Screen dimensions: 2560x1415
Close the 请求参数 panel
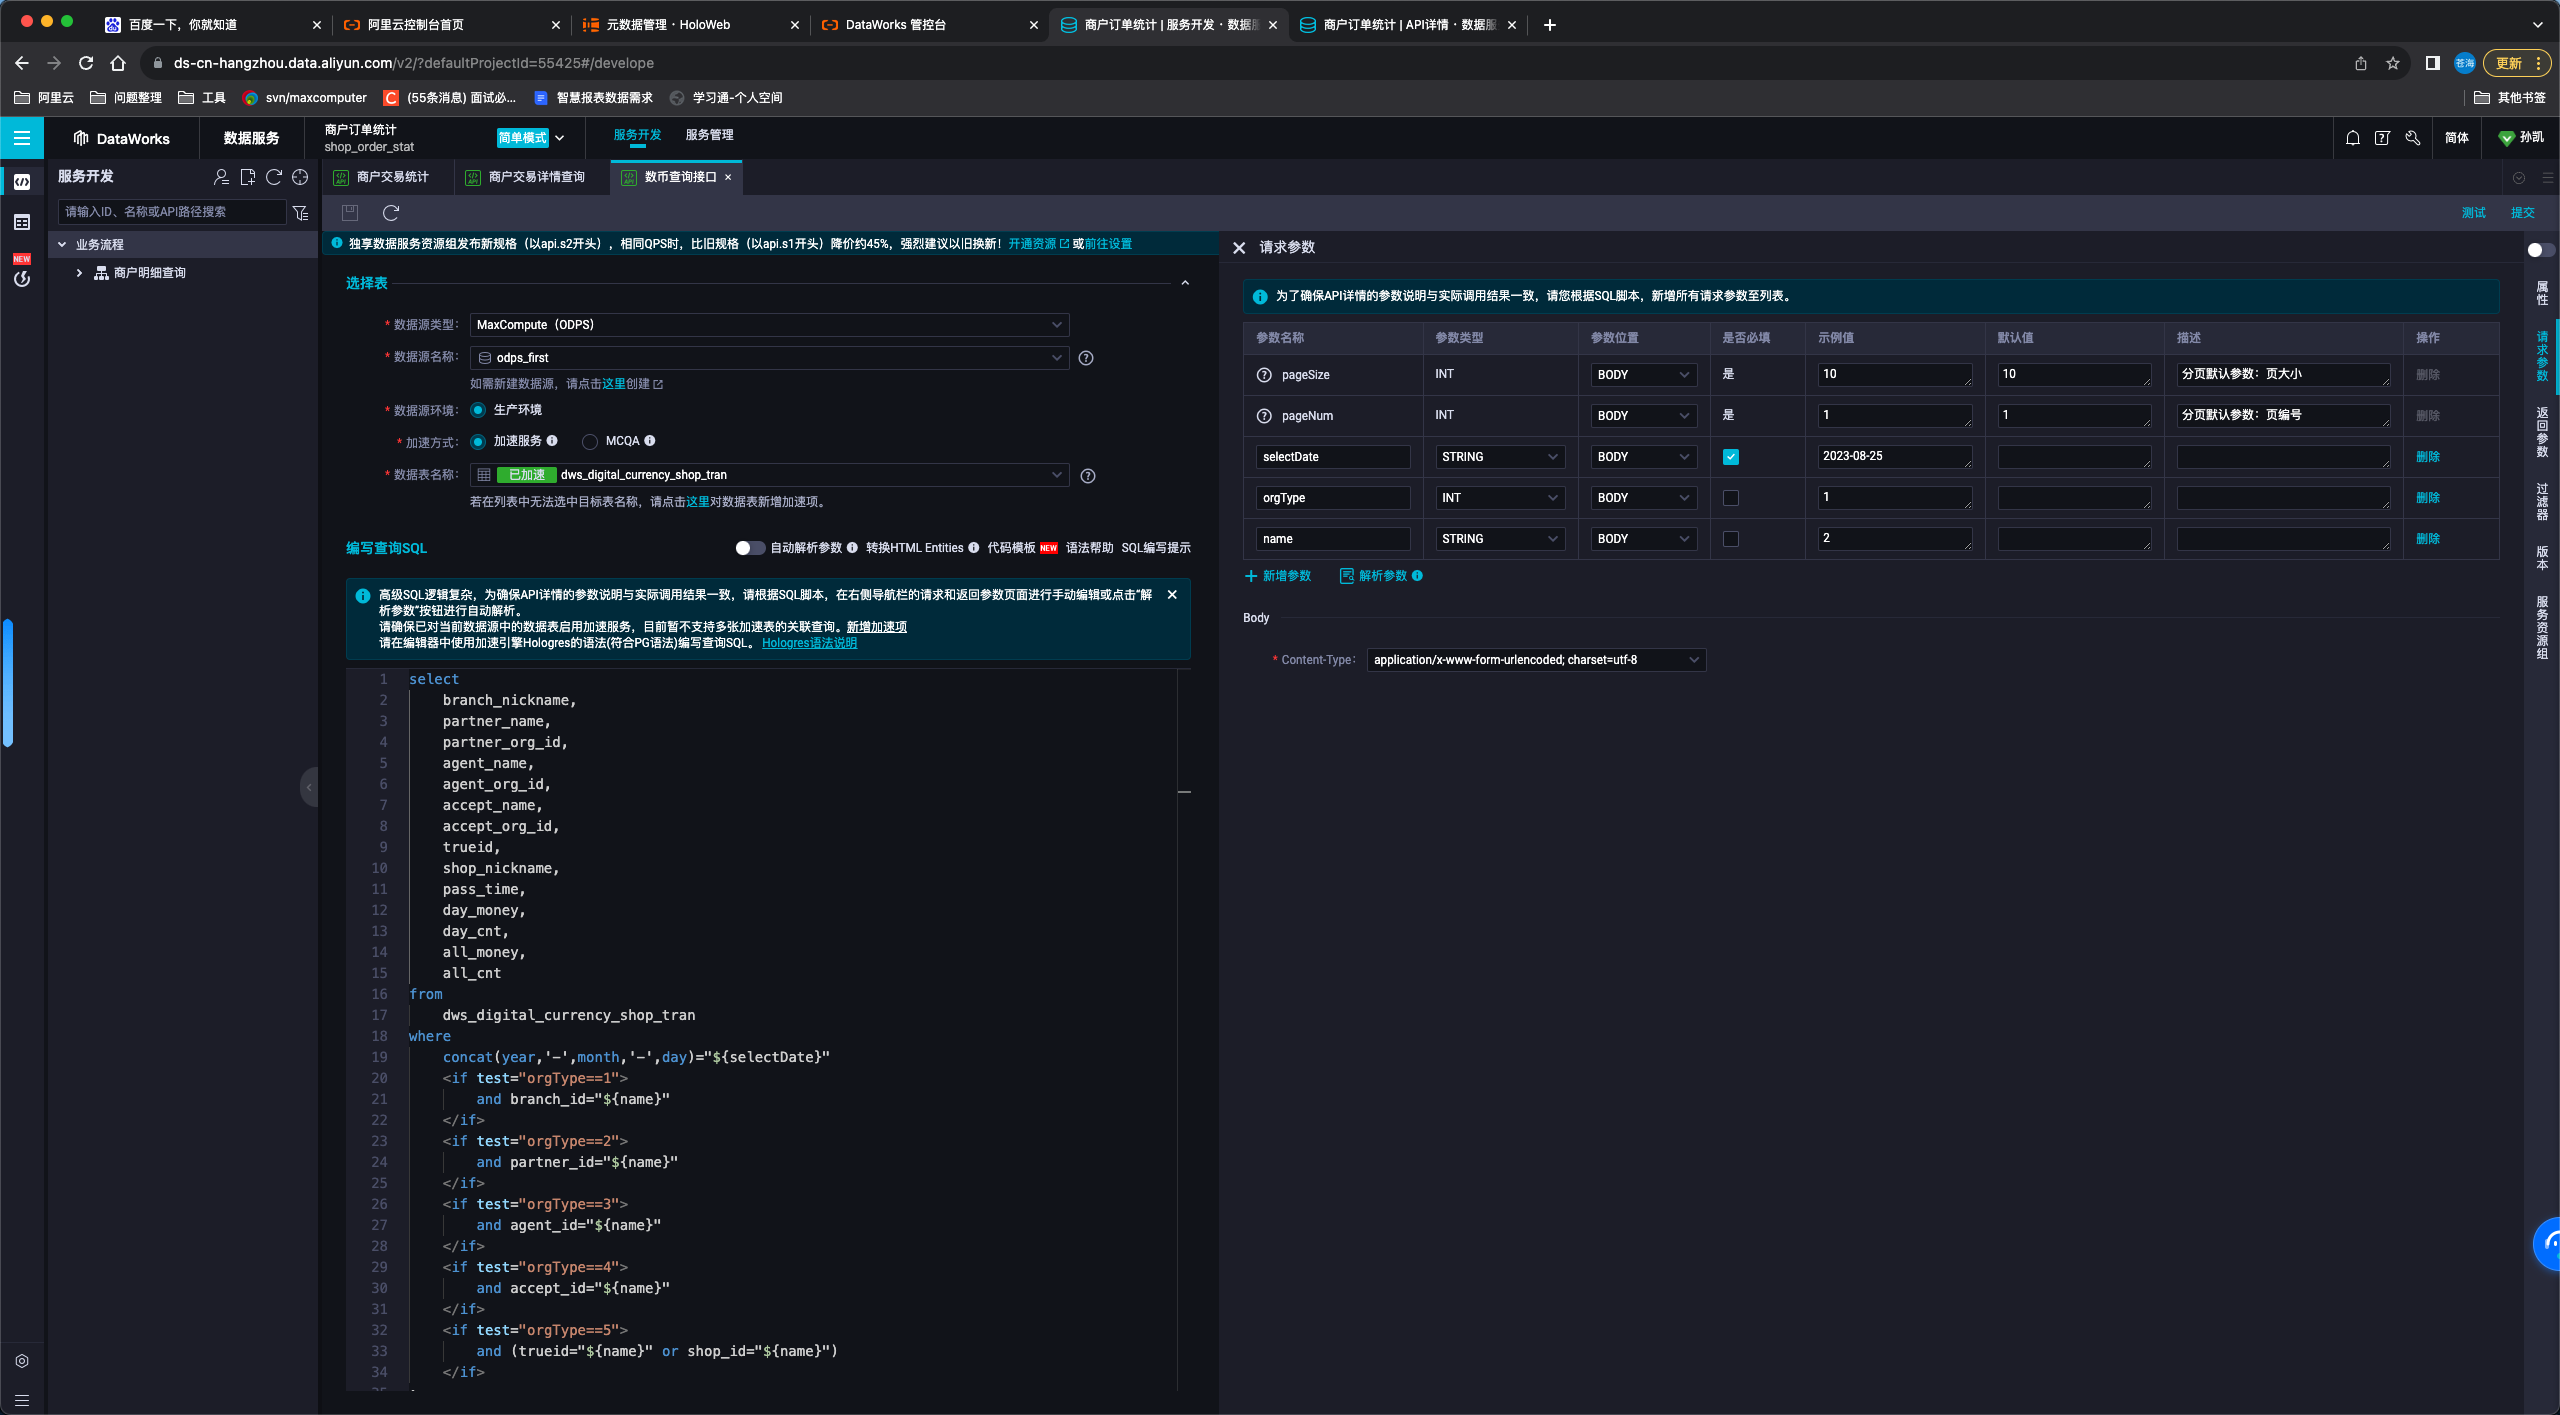[x=1239, y=247]
